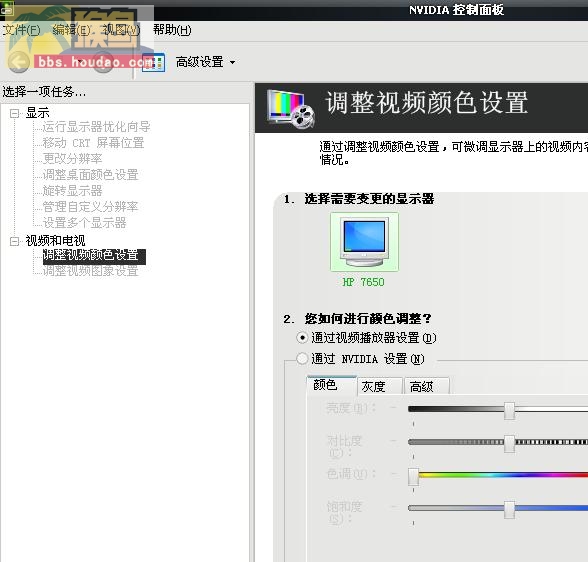Viewport: 588px width, 562px height.
Task: Open 设置多个显示器 task
Action: point(84,223)
